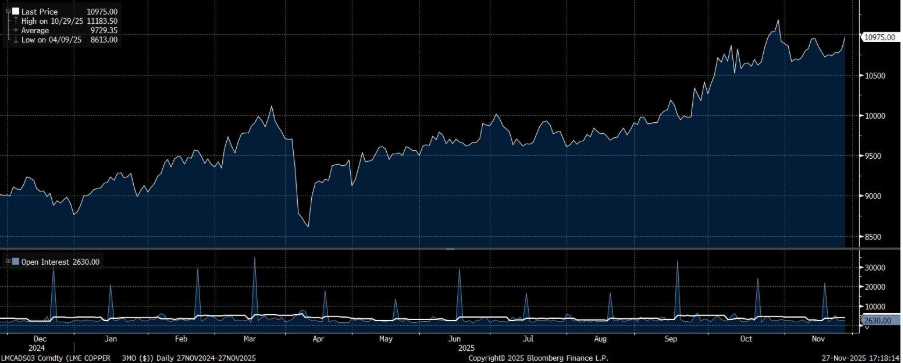Screen dimensions: 903x363
Task: Click the Jul month label on time axis
Action: tap(528, 339)
